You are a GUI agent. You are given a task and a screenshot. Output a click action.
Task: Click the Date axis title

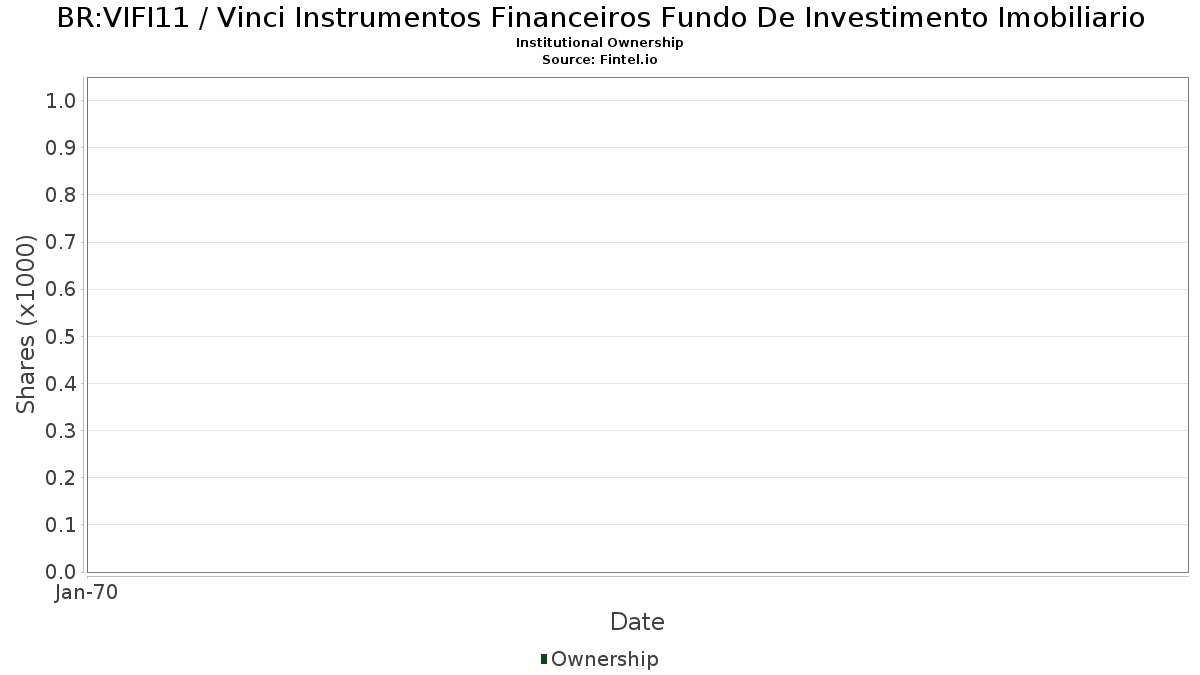637,622
